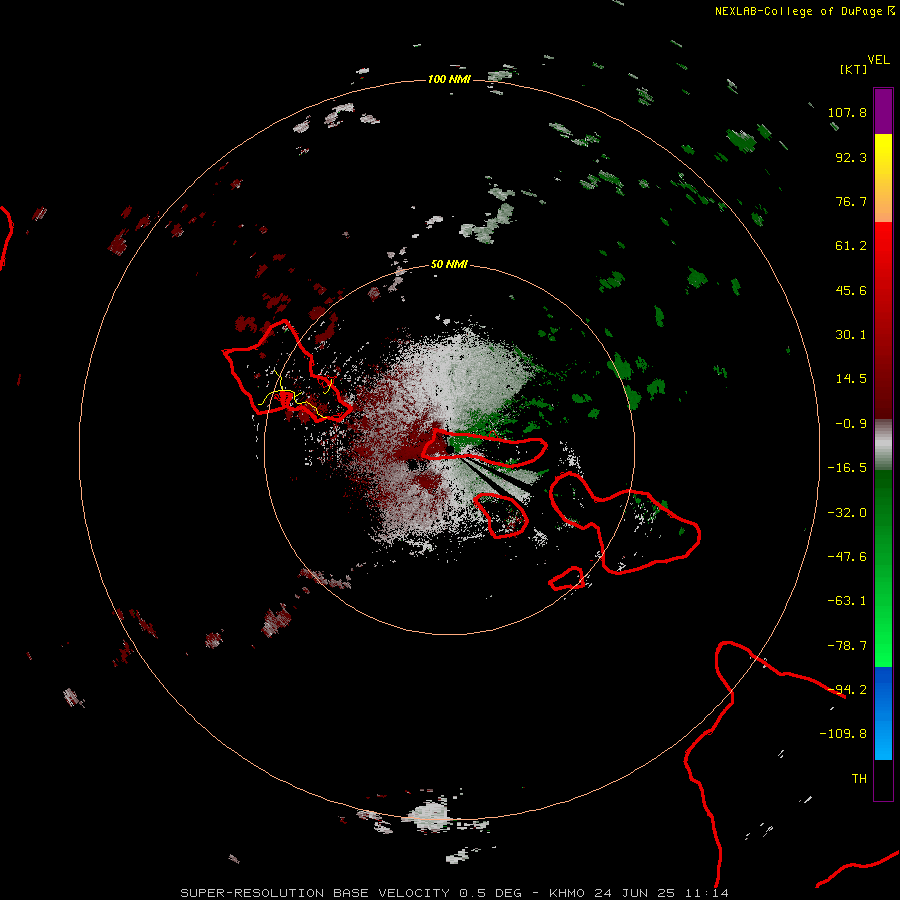Click the [KT] units label
The image size is (900, 900).
(854, 69)
